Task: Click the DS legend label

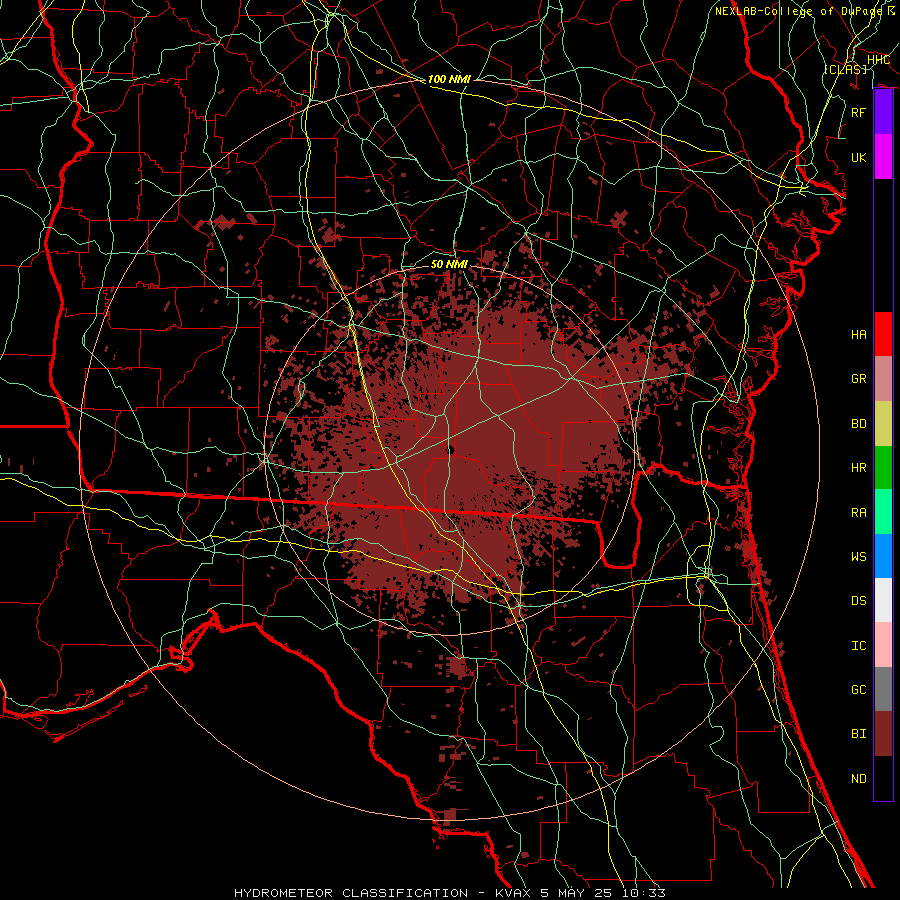Action: (x=859, y=601)
